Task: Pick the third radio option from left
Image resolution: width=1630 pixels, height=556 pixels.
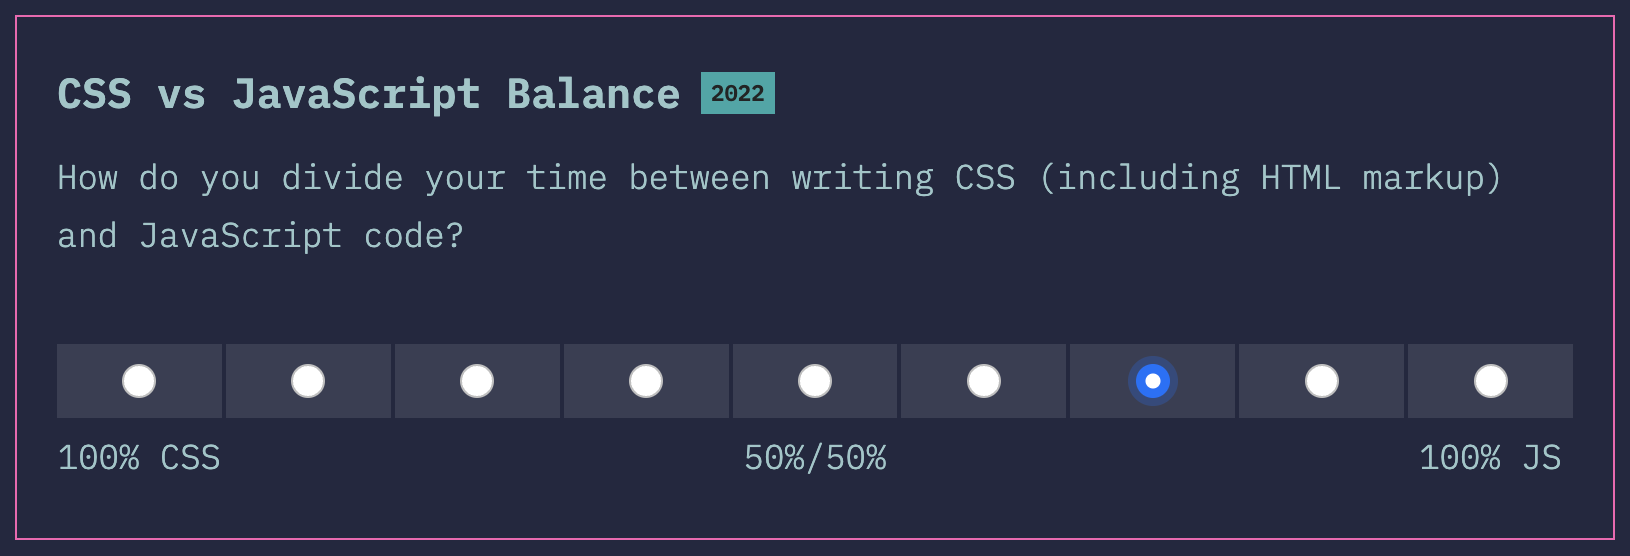Action: (x=477, y=381)
